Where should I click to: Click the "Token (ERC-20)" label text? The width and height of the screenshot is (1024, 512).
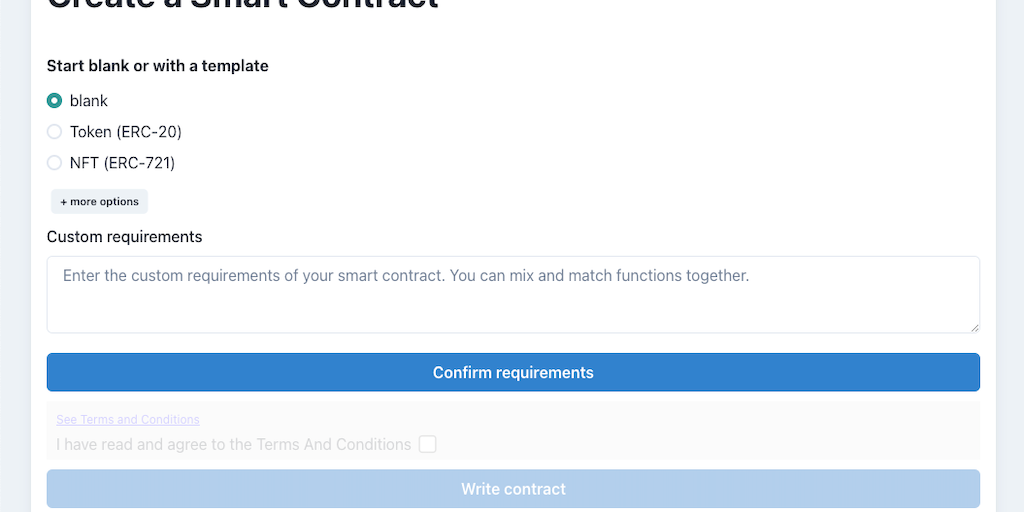(x=126, y=132)
